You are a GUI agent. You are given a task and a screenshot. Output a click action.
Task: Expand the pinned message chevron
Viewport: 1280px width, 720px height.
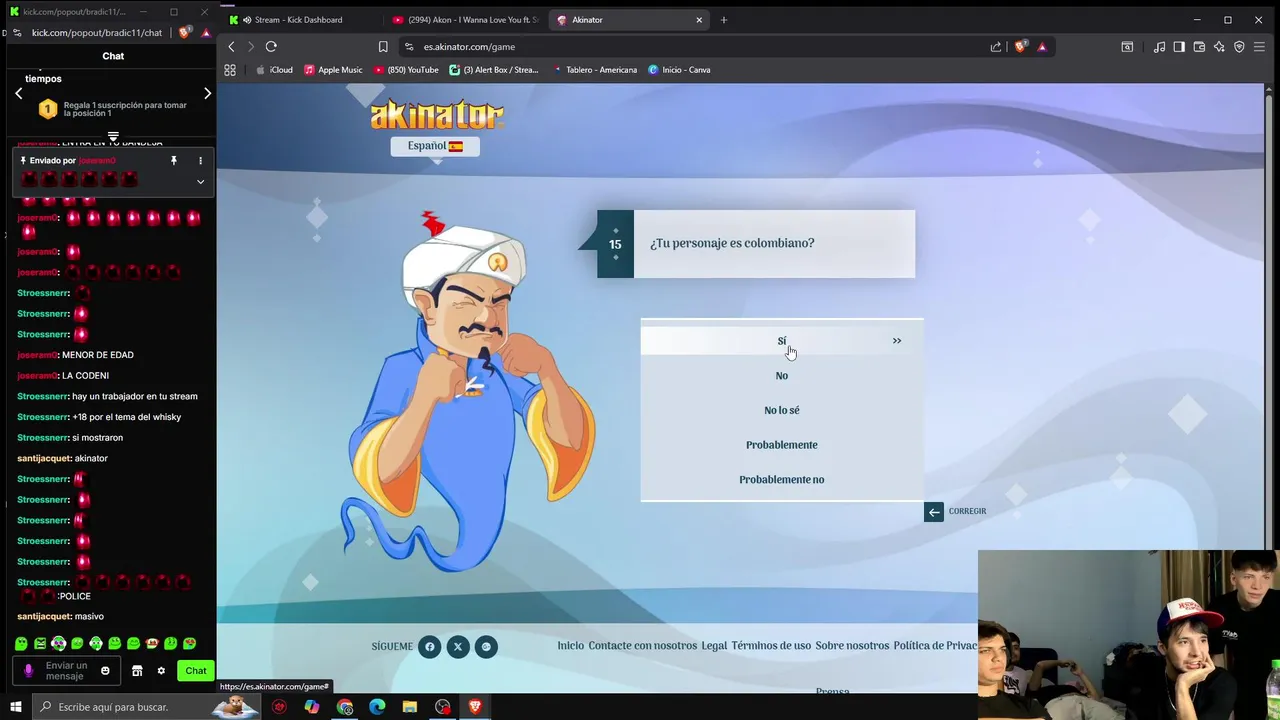tap(200, 182)
